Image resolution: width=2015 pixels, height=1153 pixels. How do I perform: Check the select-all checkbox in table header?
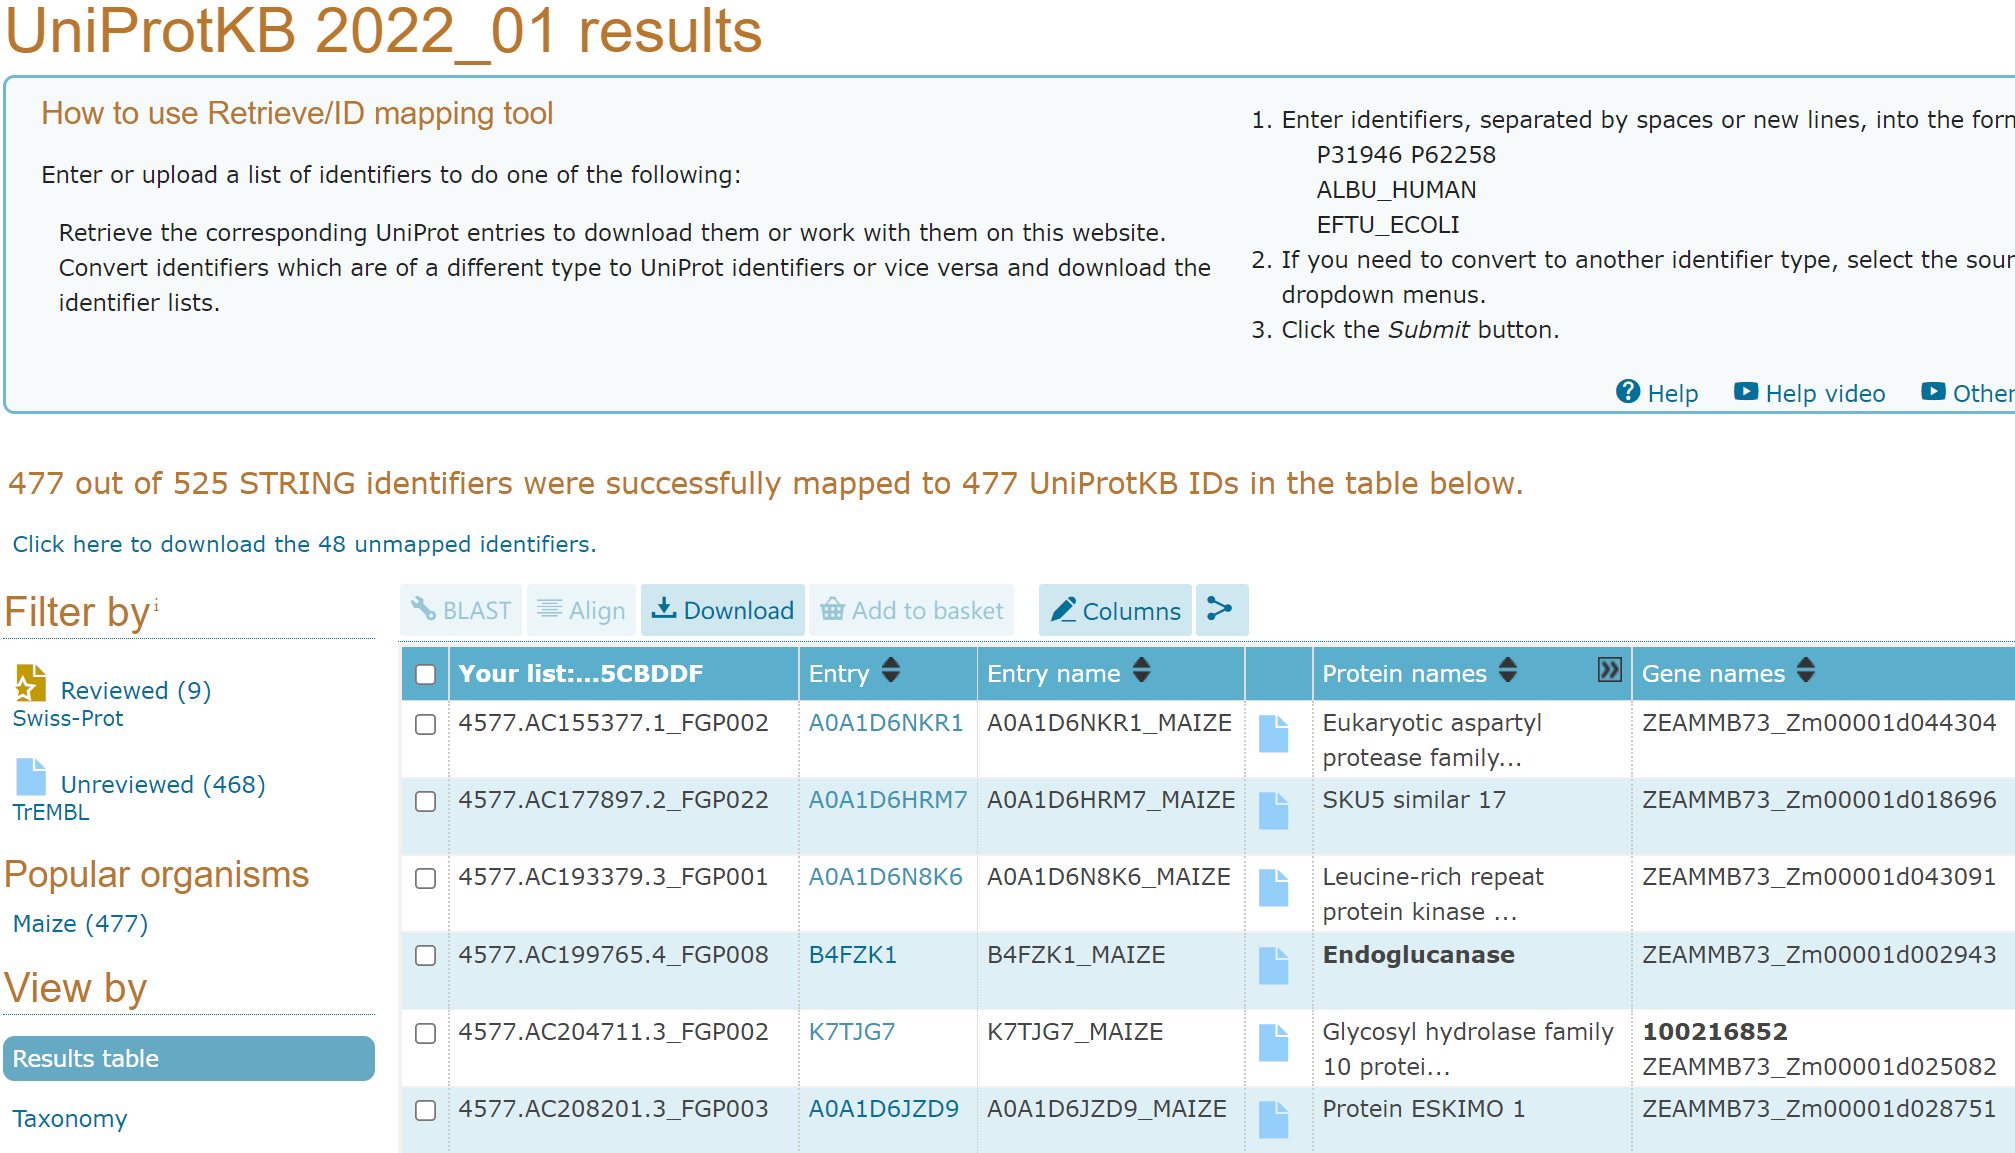coord(425,674)
